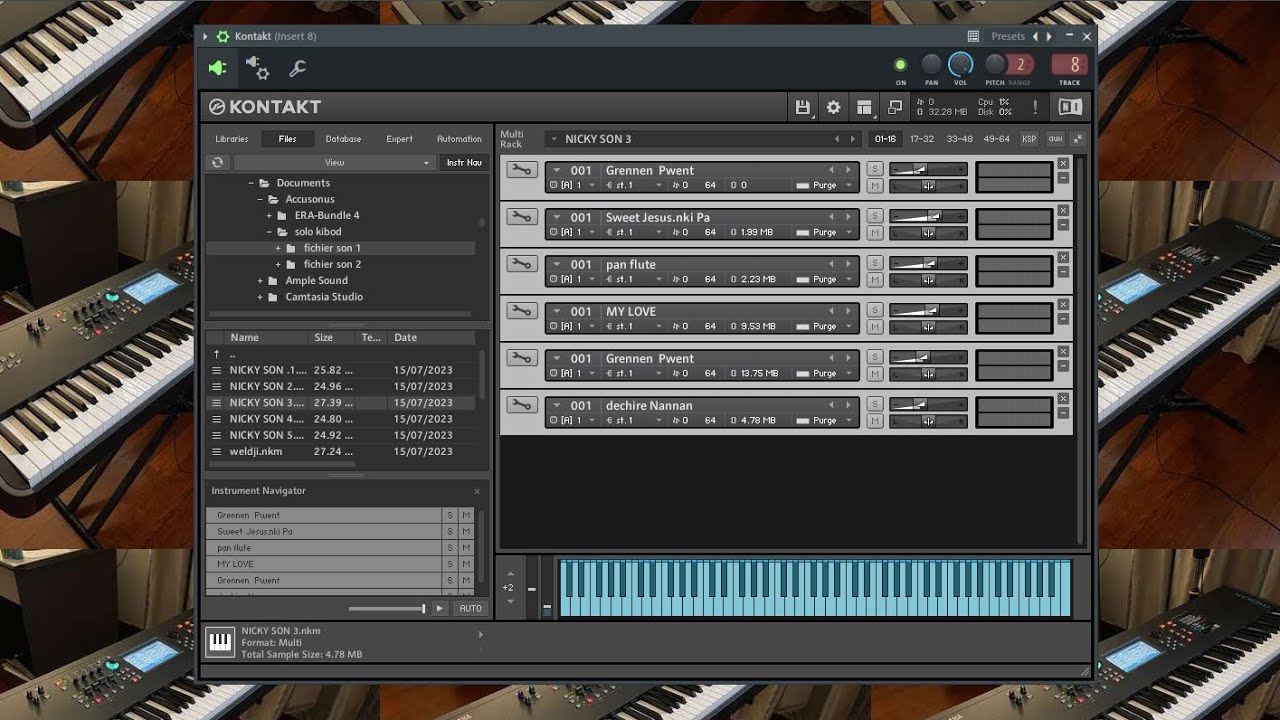The height and width of the screenshot is (720, 1280).
Task: Open wrench editor for MY LOVE
Action: coord(520,311)
